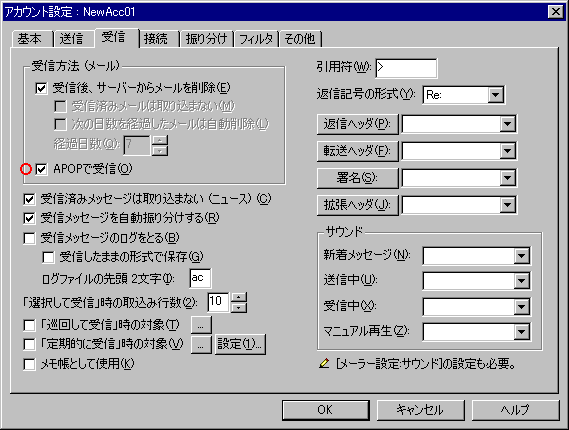
Task: Enable 受信メッセージのログをとる checkbox
Action: [29, 238]
